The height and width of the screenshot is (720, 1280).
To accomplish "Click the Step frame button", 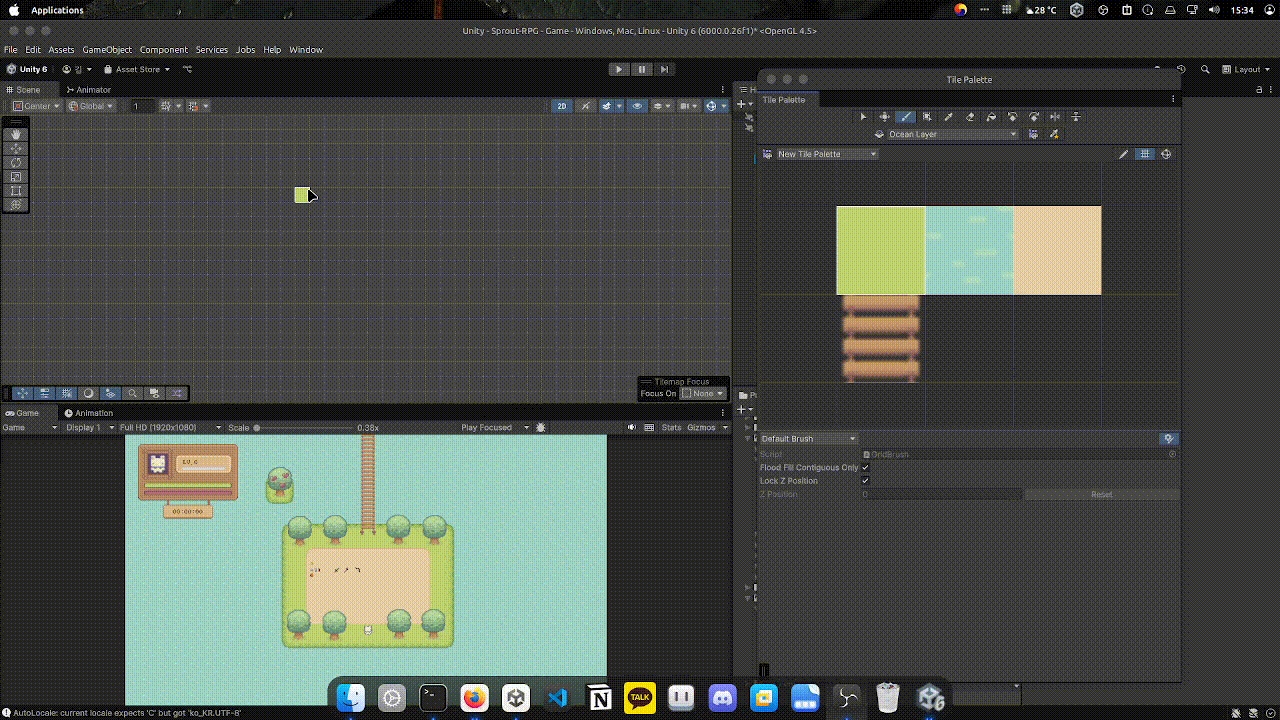I will pos(664,69).
